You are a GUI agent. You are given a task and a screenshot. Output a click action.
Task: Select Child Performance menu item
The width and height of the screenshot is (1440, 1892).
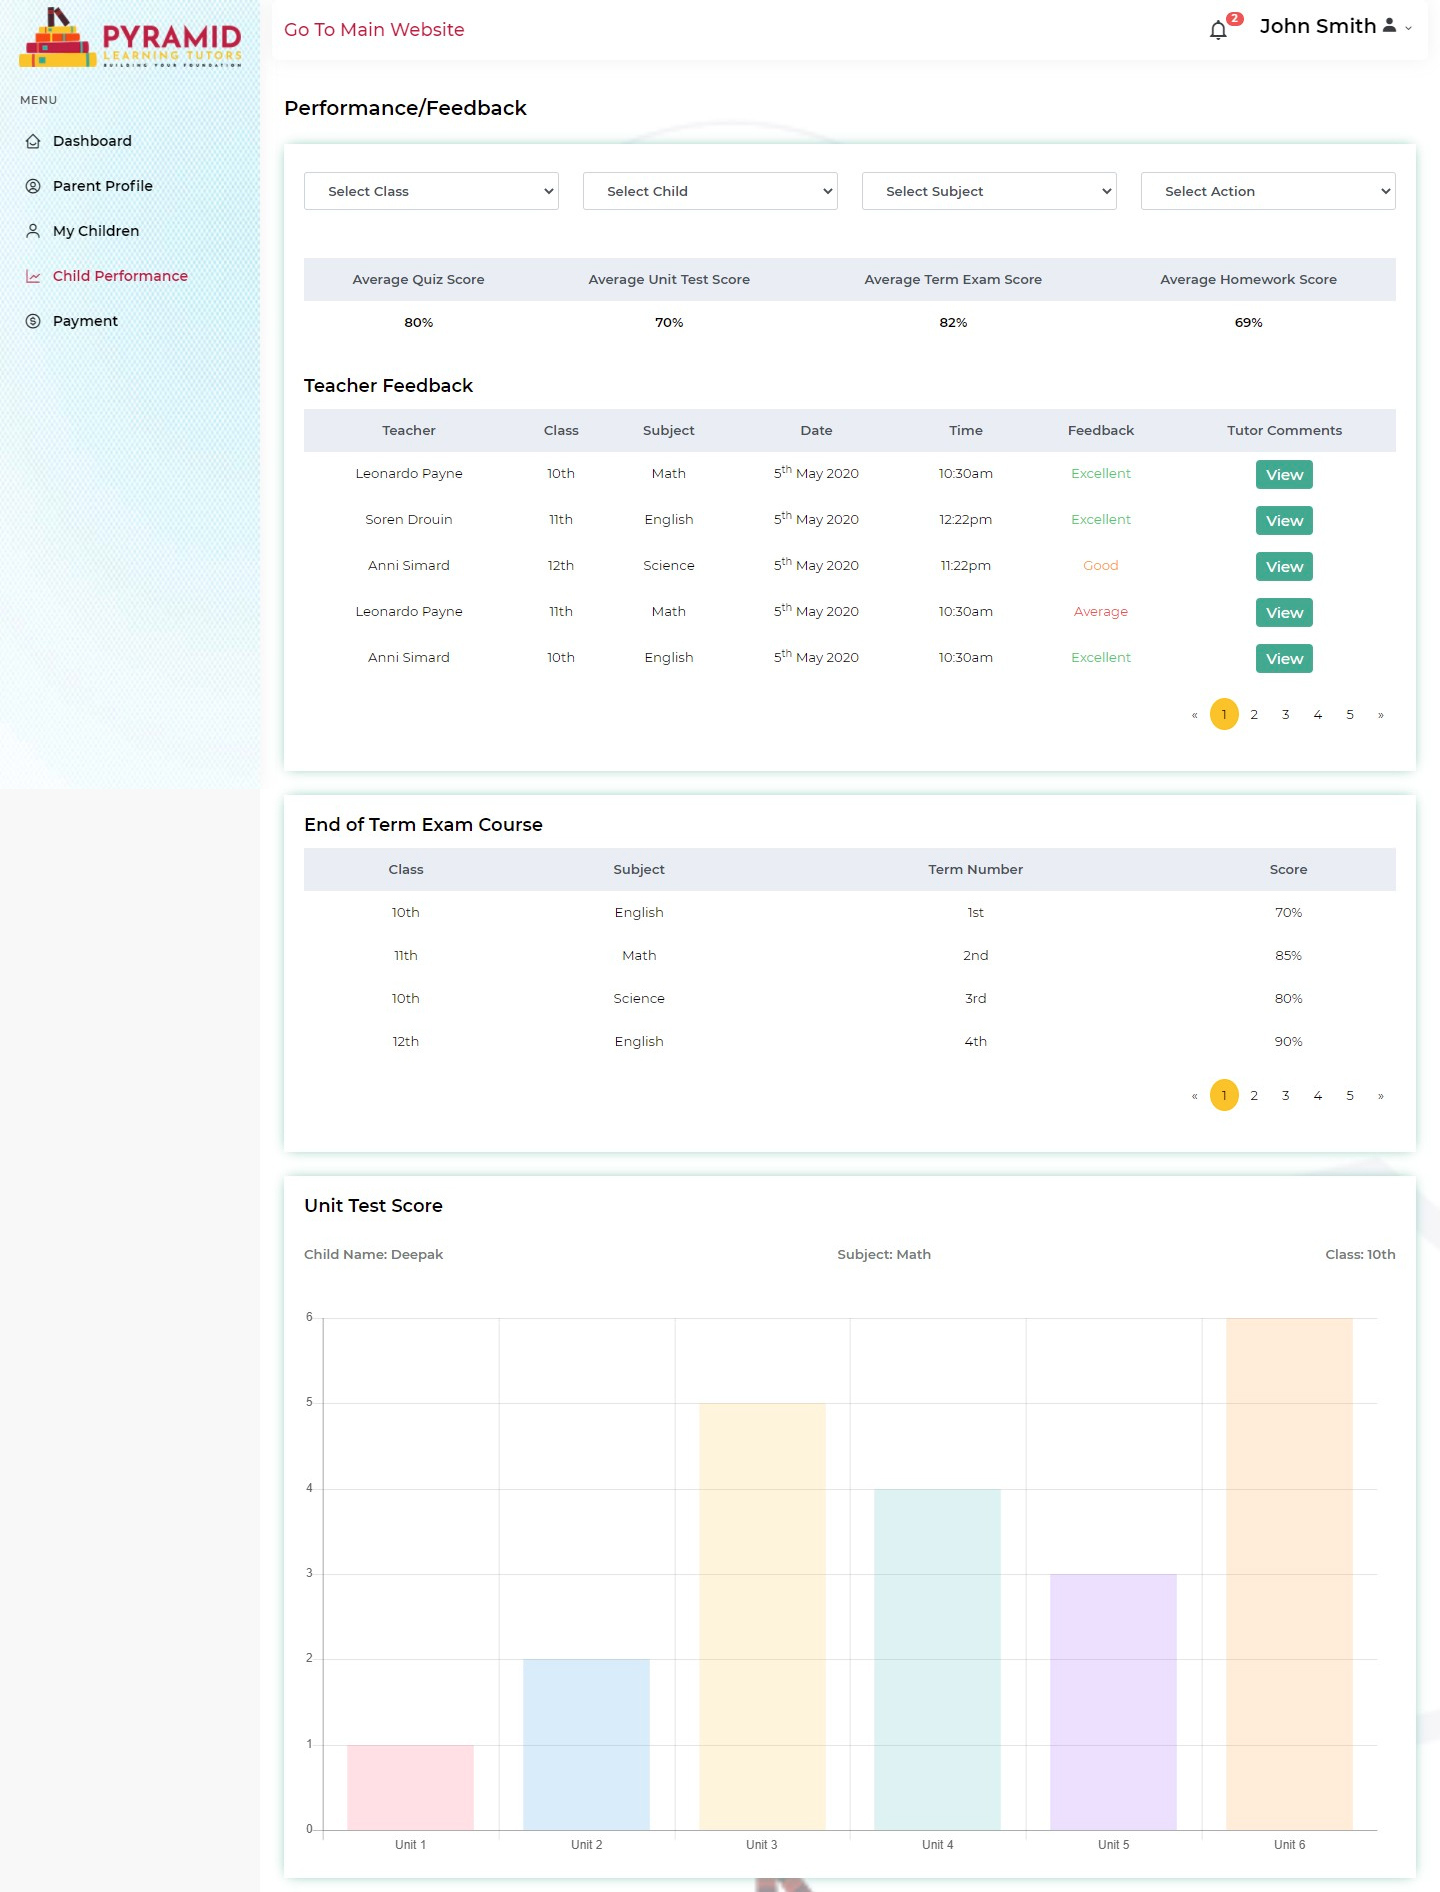pos(120,276)
